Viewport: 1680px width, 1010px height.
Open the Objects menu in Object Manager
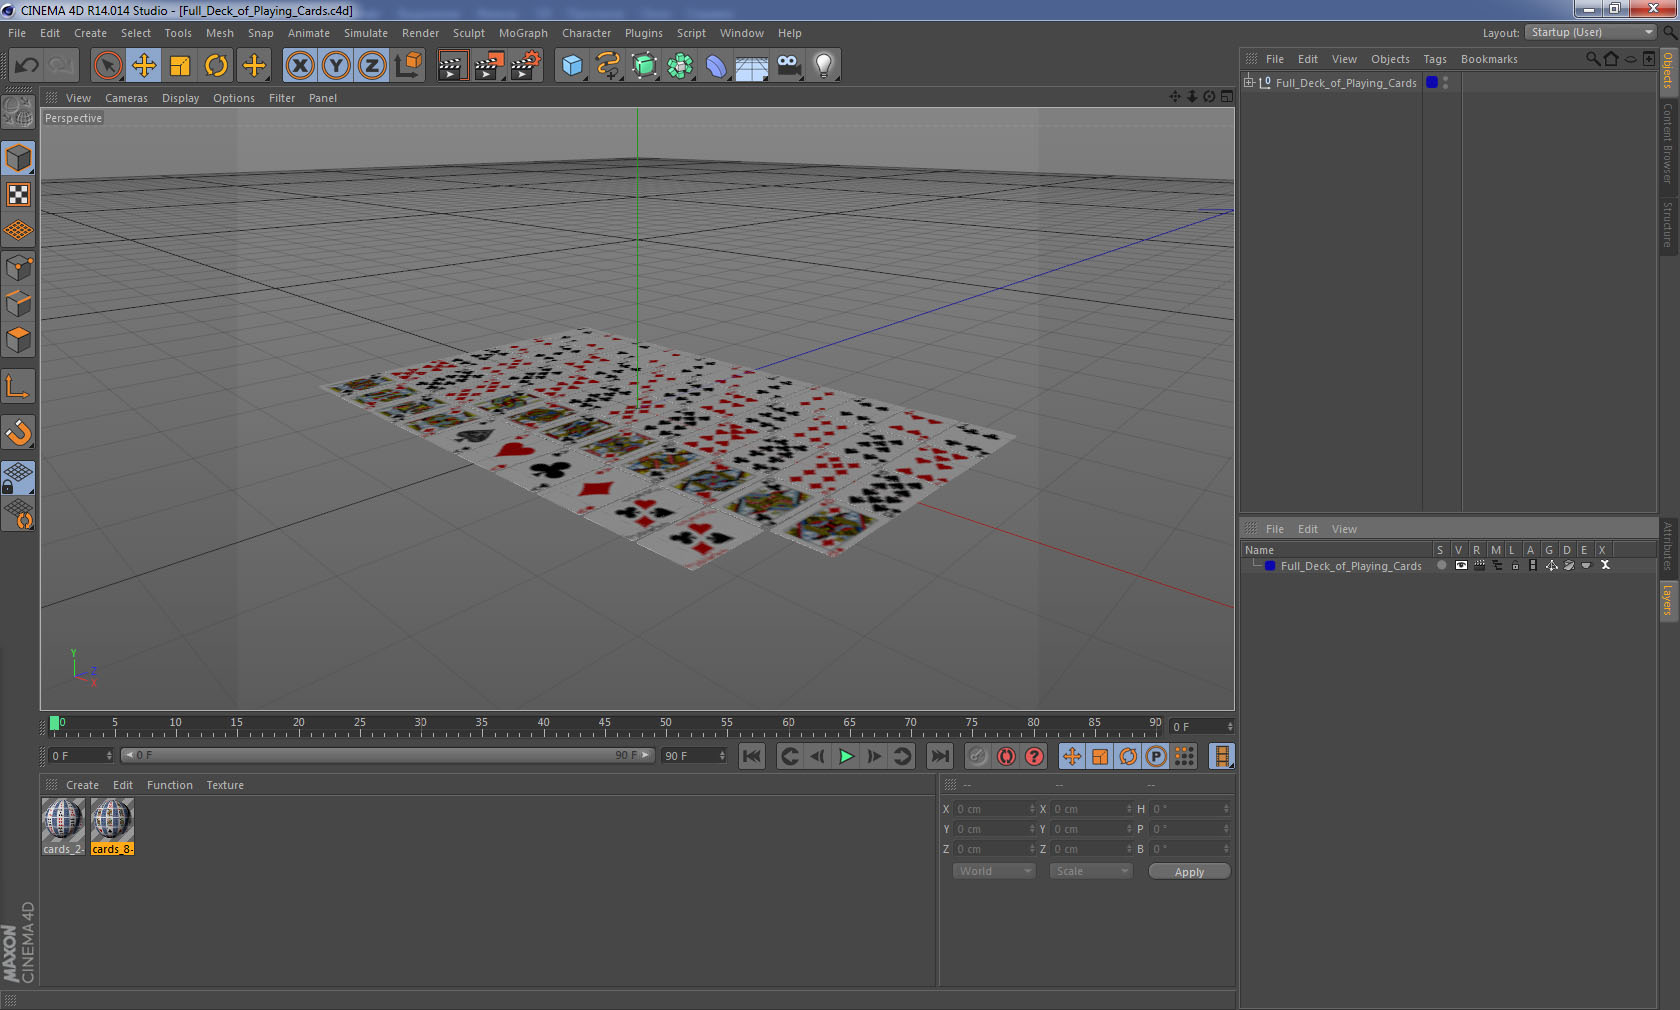pos(1390,59)
